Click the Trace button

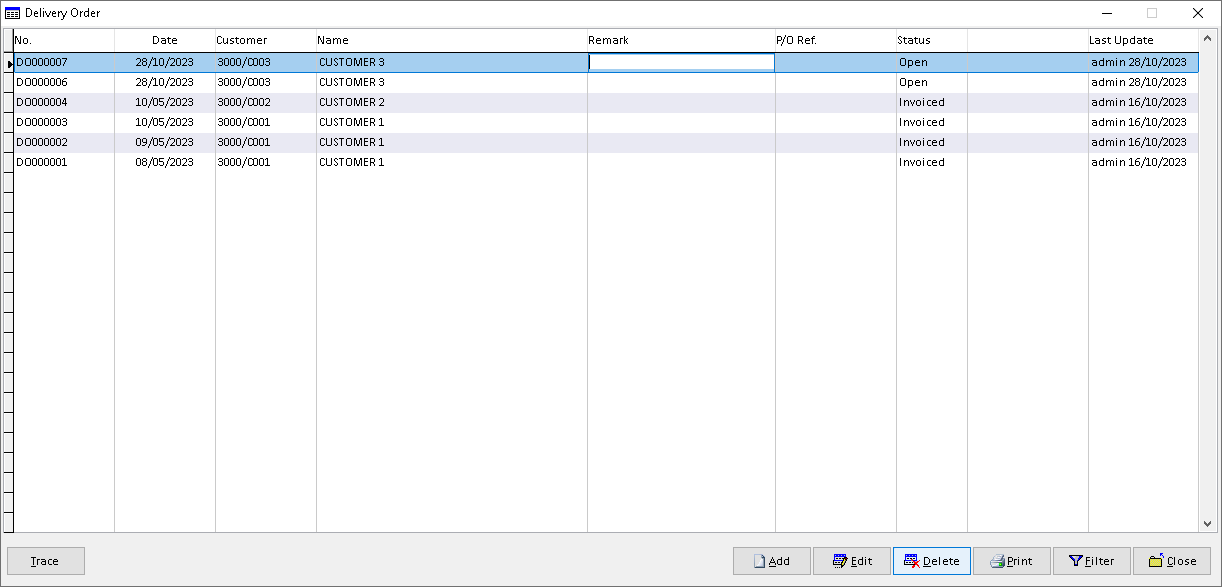[45, 561]
